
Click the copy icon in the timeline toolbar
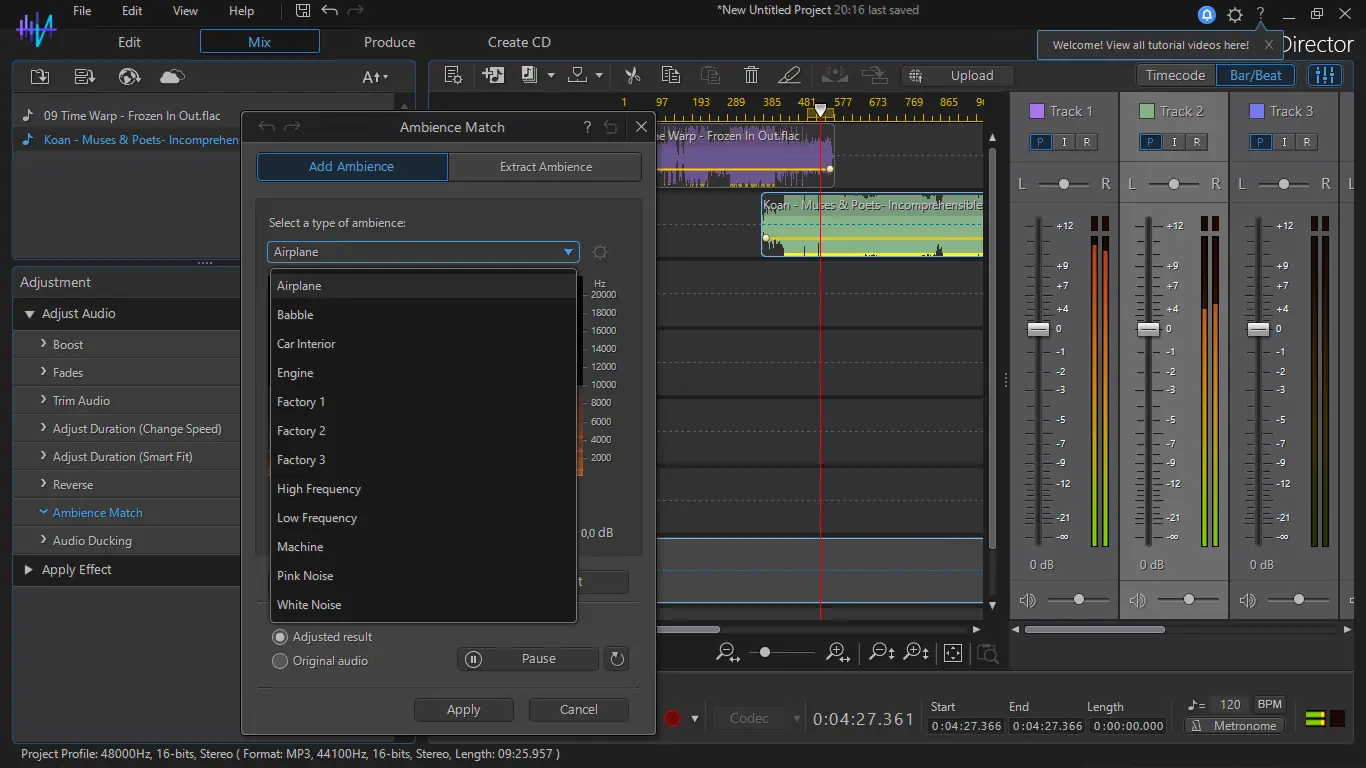coord(671,75)
